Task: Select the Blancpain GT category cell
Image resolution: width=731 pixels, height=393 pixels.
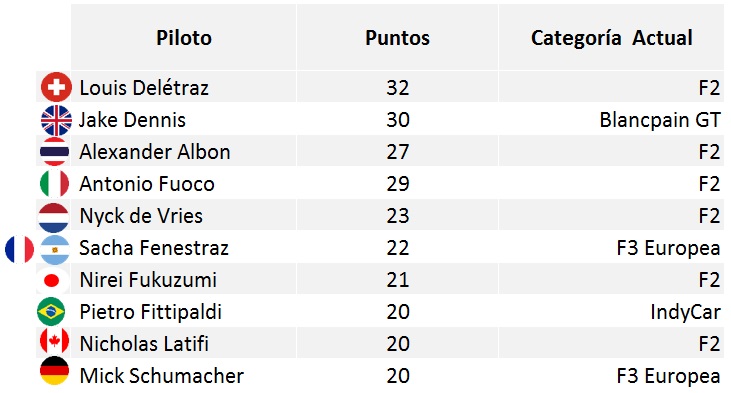Action: [611, 119]
